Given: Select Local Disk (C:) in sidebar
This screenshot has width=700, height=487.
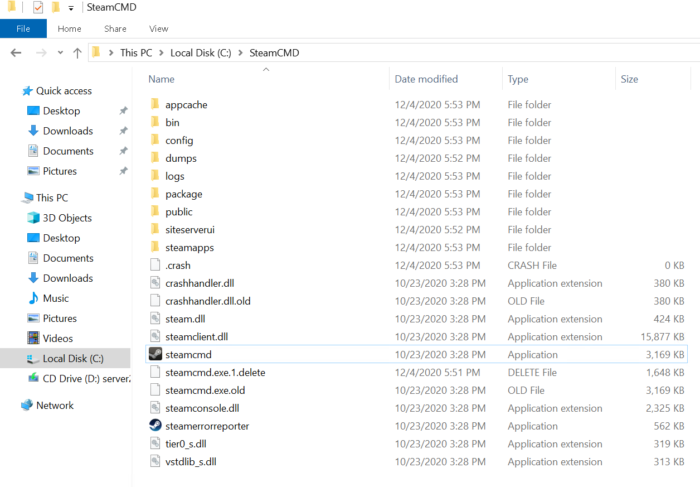Looking at the screenshot, I should point(65,358).
